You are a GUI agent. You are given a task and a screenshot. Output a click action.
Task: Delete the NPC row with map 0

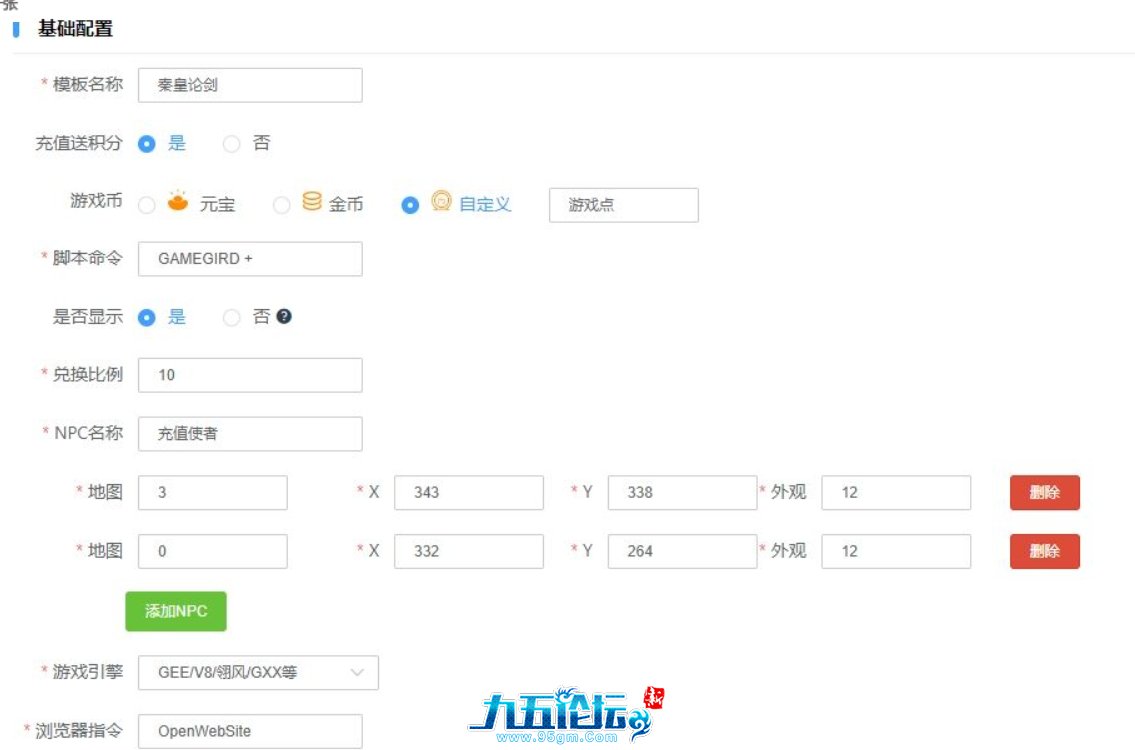click(1045, 551)
